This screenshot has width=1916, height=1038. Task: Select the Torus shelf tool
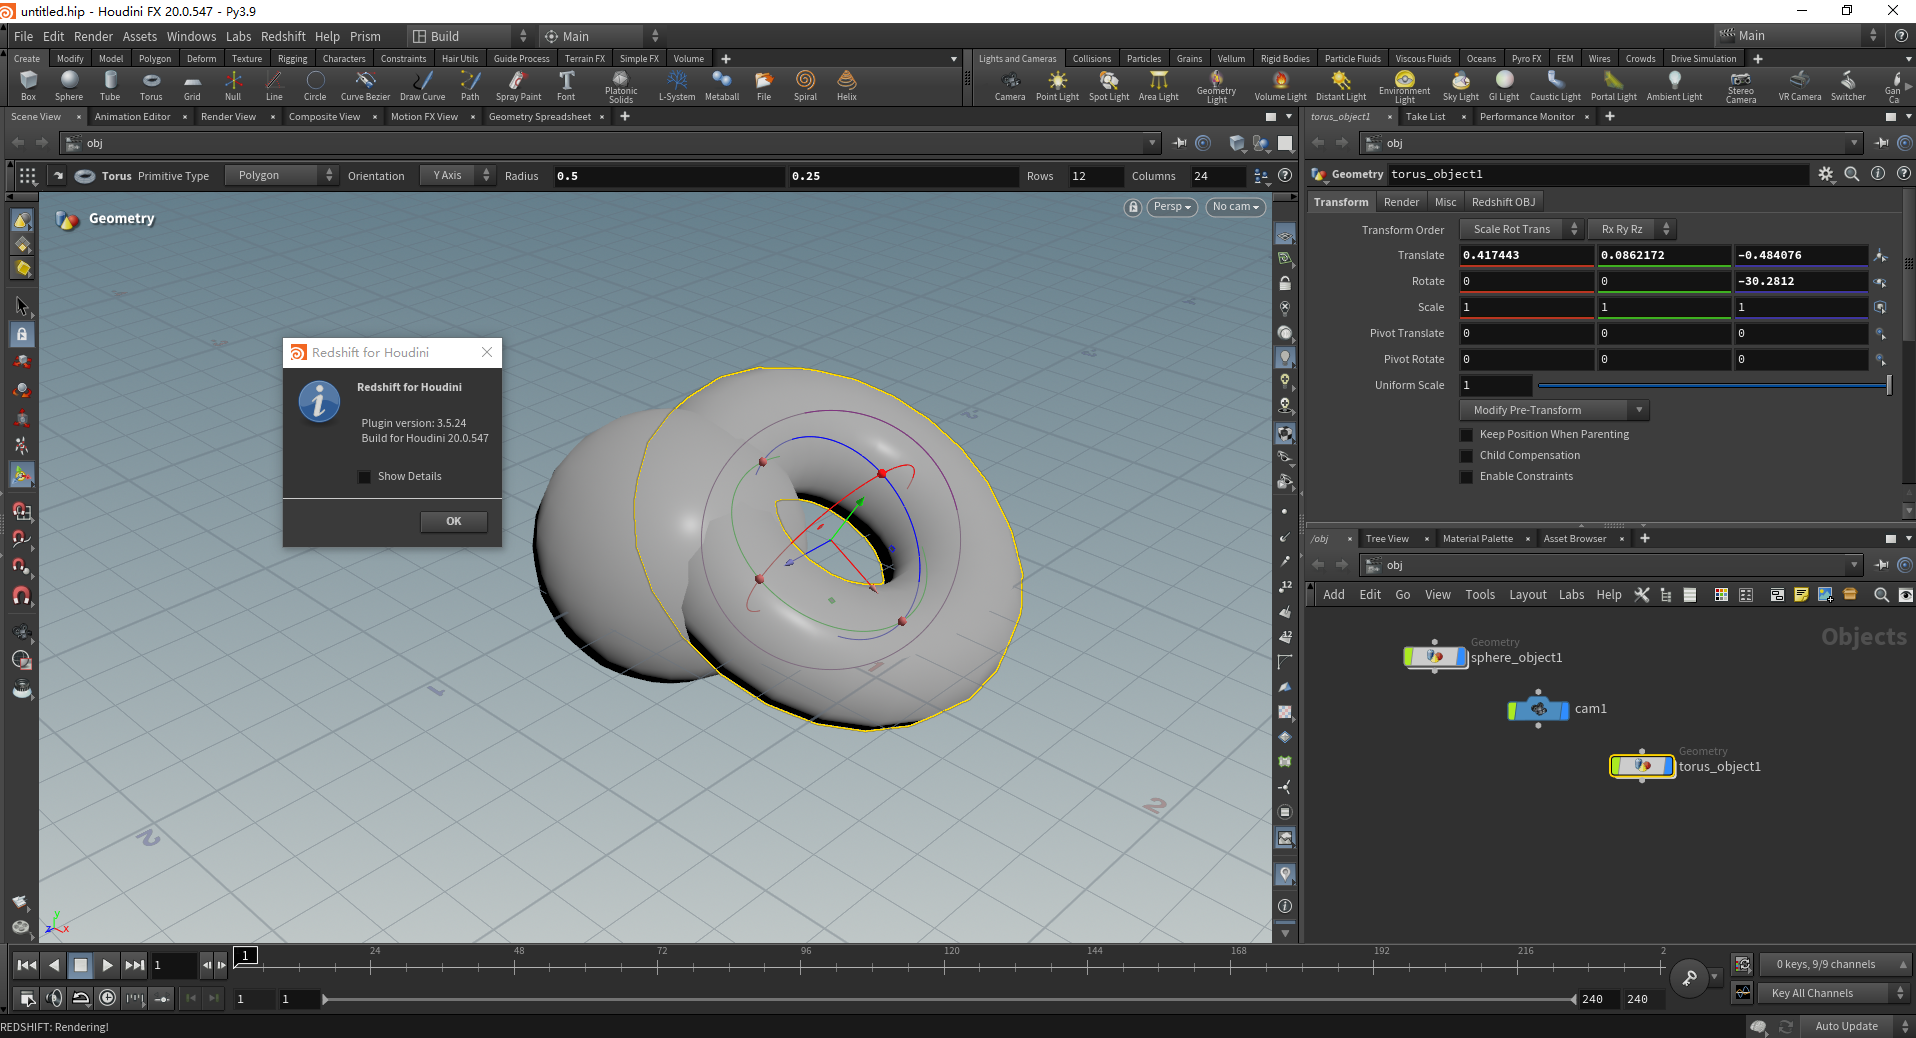point(151,85)
